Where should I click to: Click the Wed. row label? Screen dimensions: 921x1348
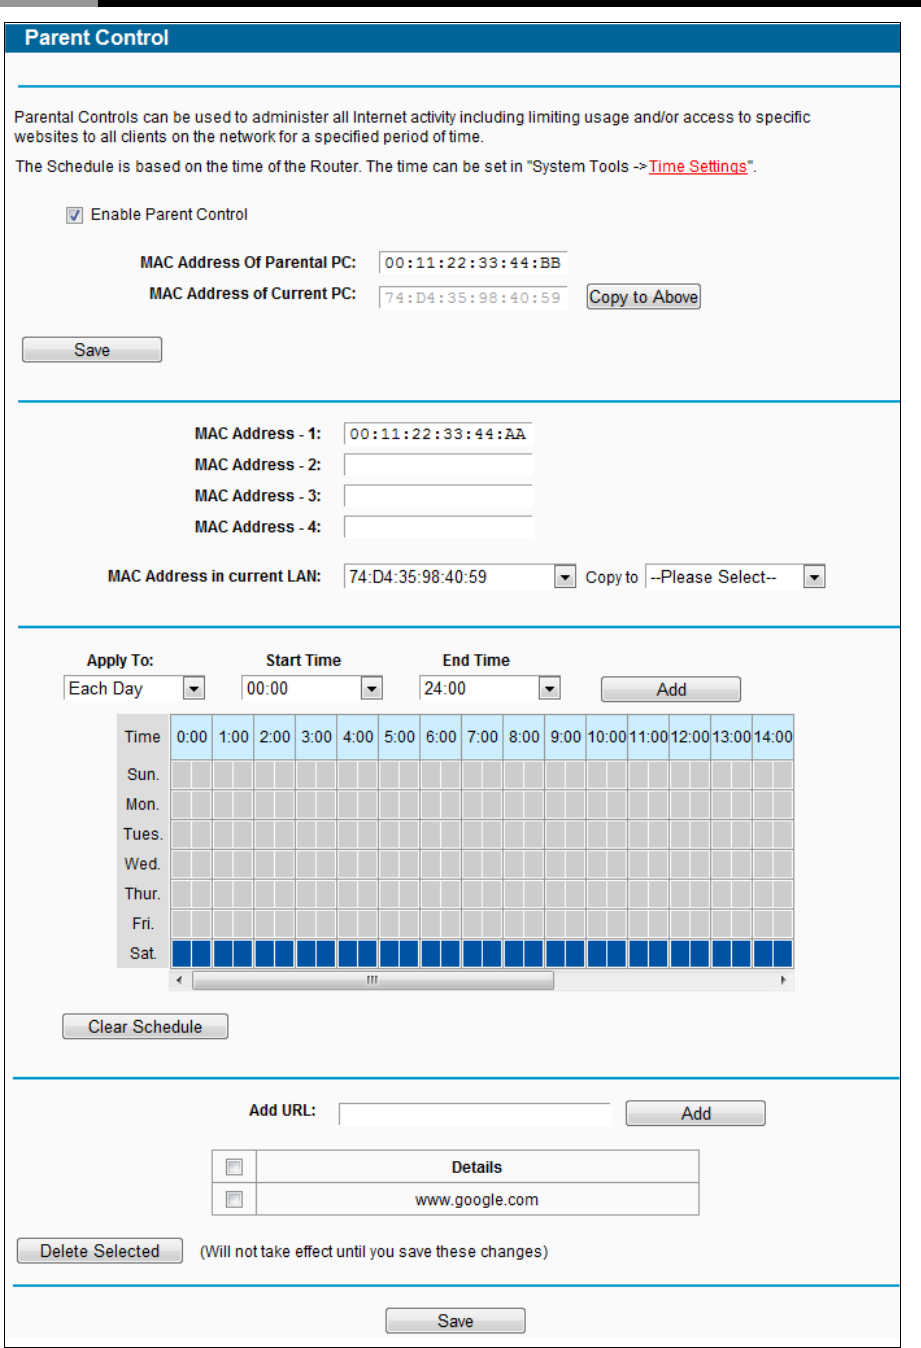[143, 864]
